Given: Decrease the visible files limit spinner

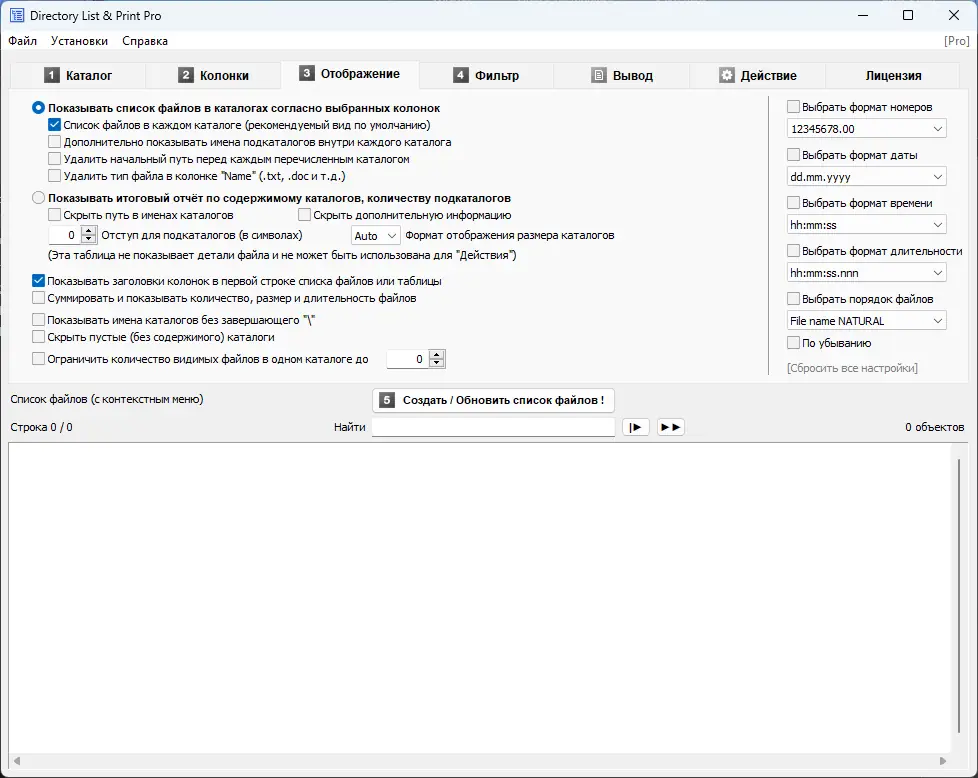Looking at the screenshot, I should (x=437, y=363).
